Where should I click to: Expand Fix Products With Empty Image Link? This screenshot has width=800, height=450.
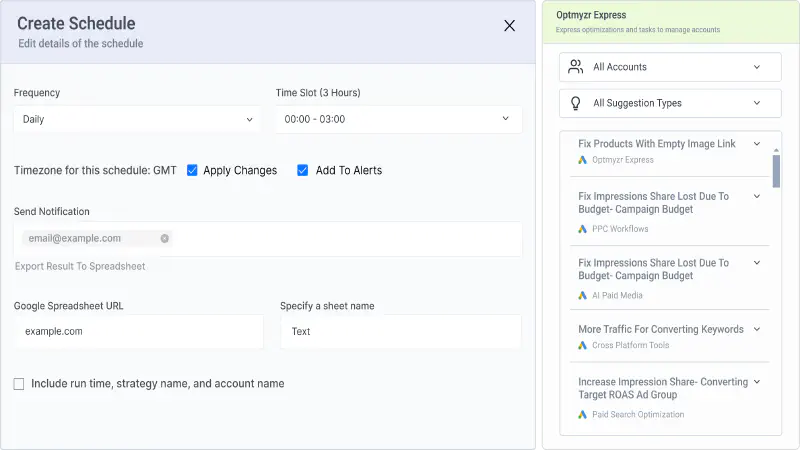[x=757, y=144]
